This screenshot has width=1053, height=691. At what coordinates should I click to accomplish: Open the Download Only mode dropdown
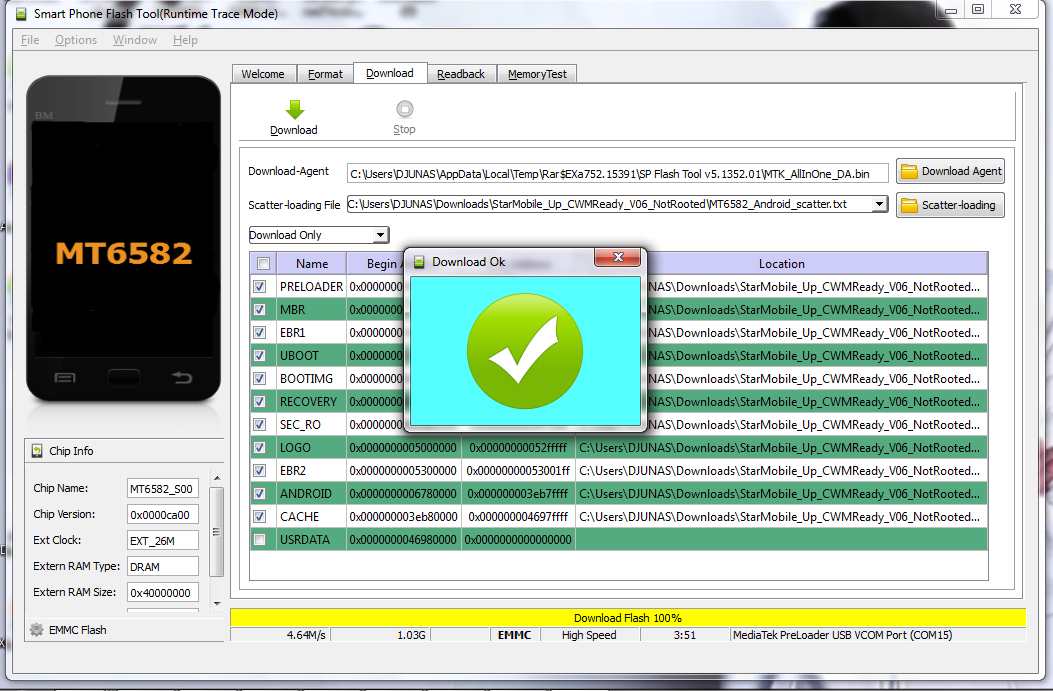(x=381, y=235)
